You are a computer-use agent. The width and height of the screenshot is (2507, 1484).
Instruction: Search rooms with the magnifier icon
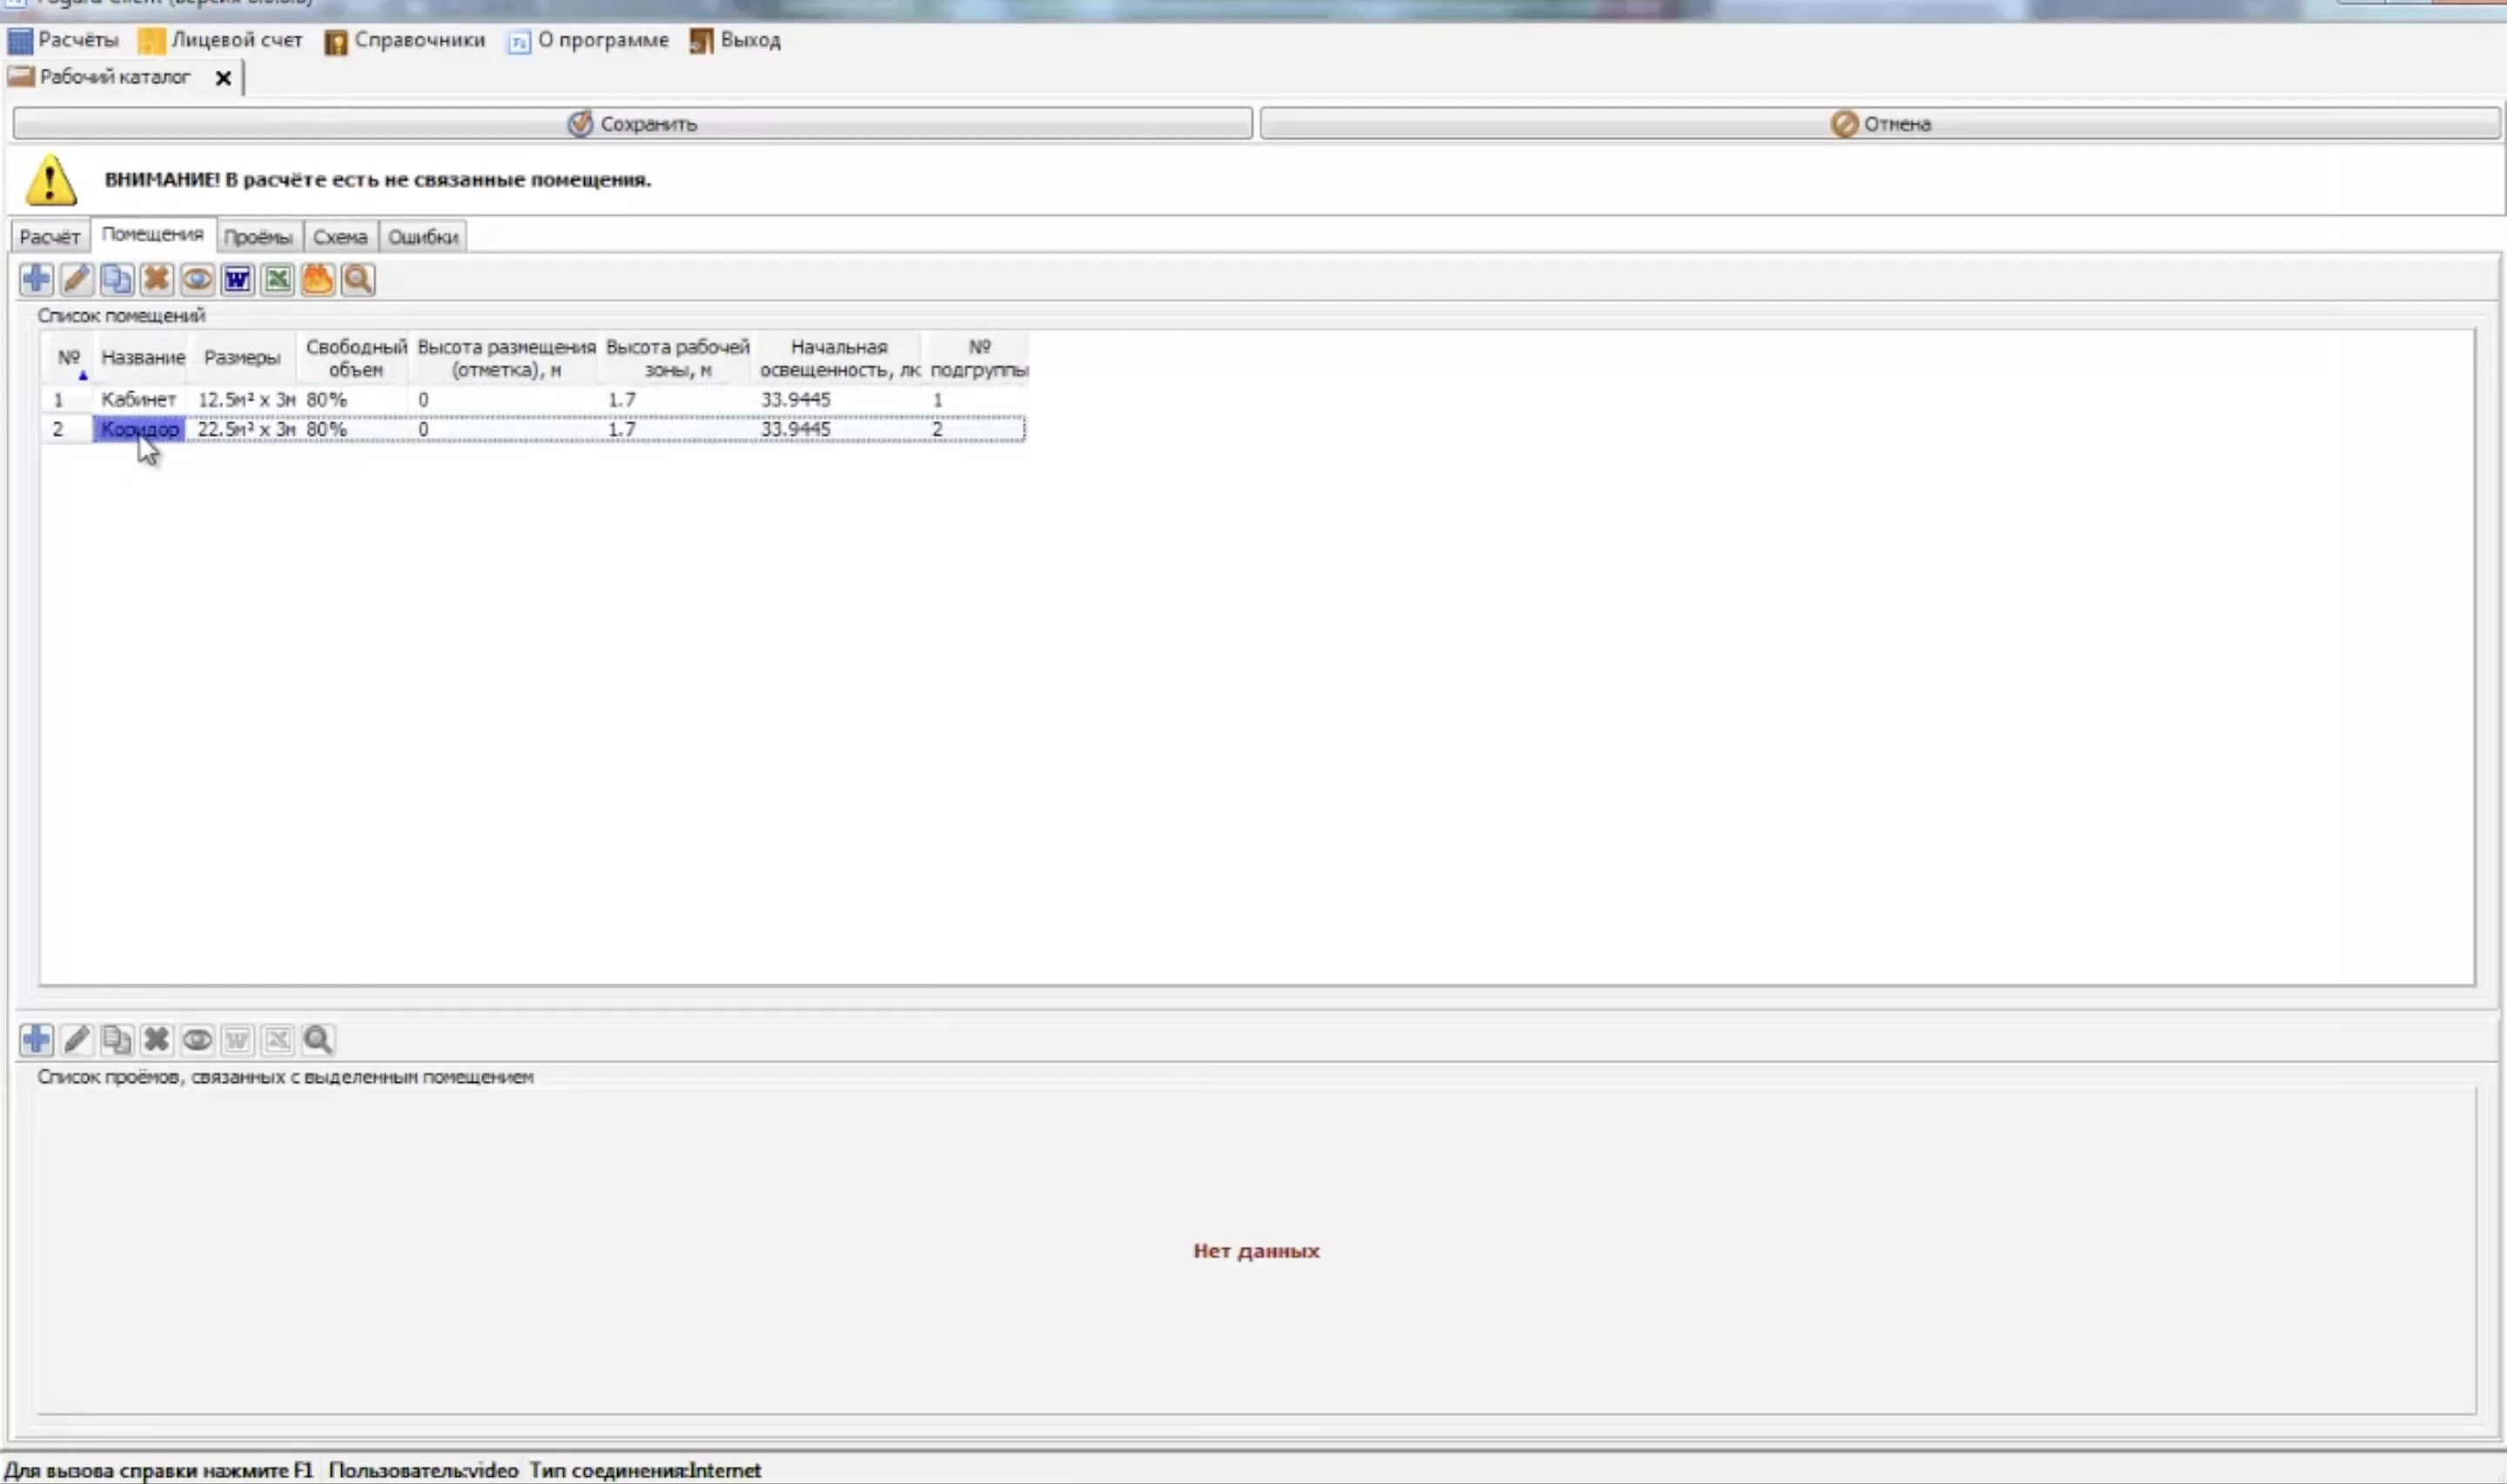pyautogui.click(x=358, y=279)
